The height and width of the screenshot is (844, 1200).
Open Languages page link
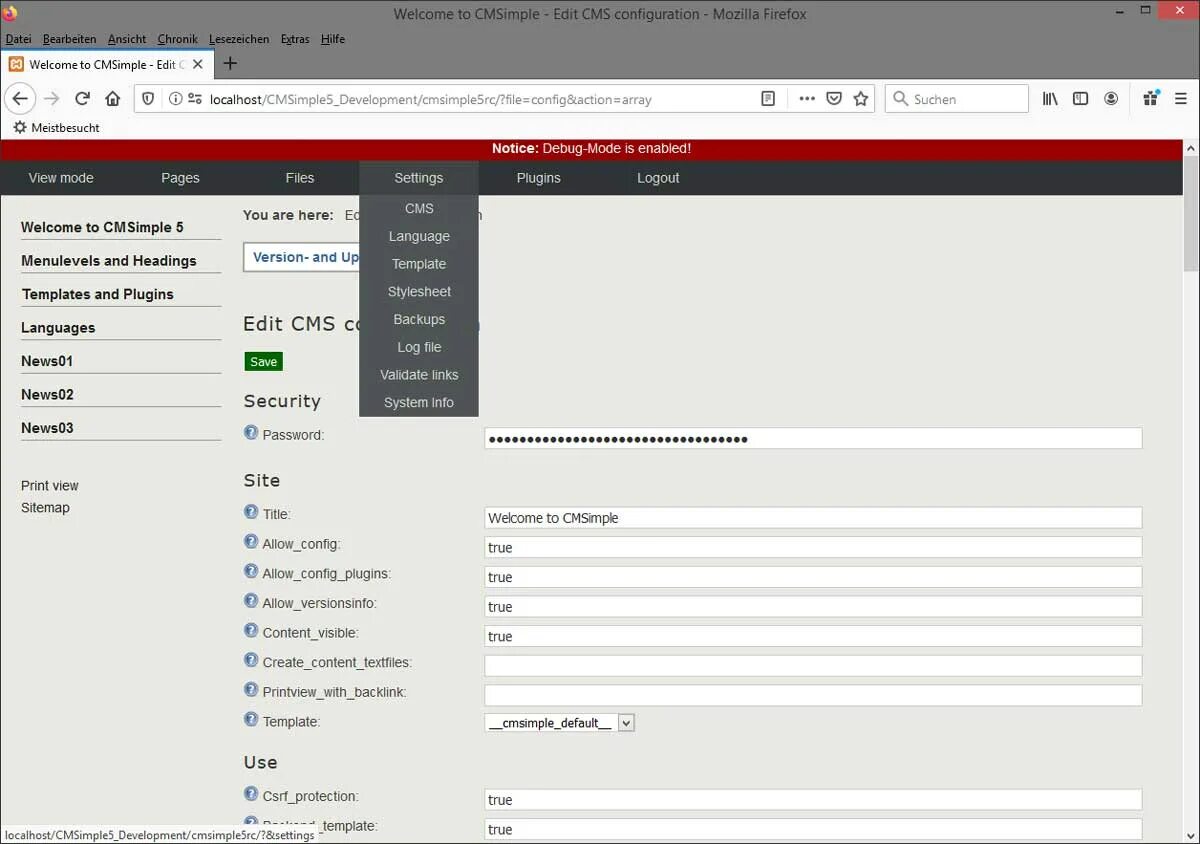click(58, 328)
